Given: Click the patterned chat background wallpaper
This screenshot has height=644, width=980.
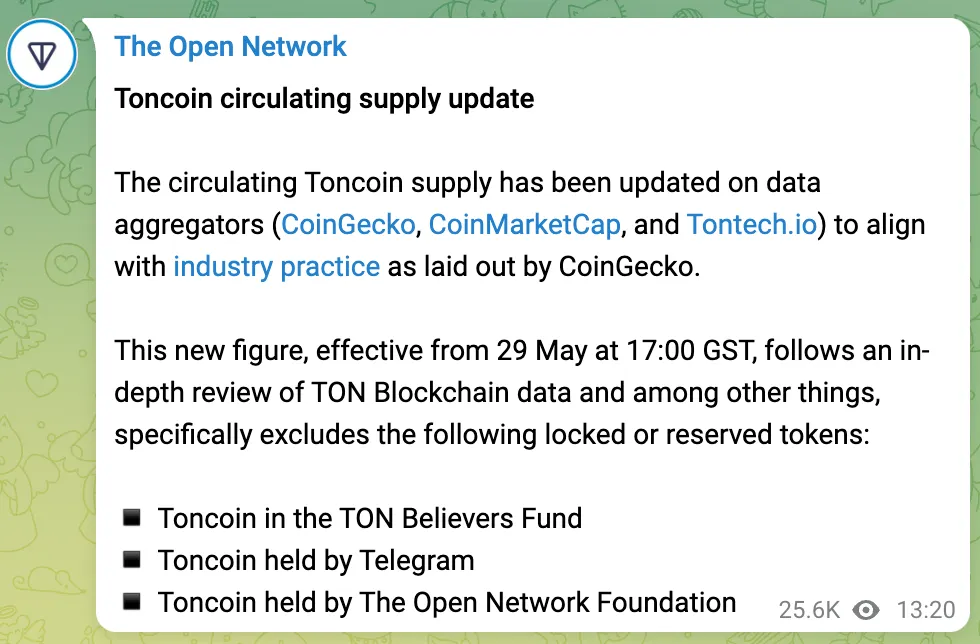Looking at the screenshot, I should (x=45, y=400).
